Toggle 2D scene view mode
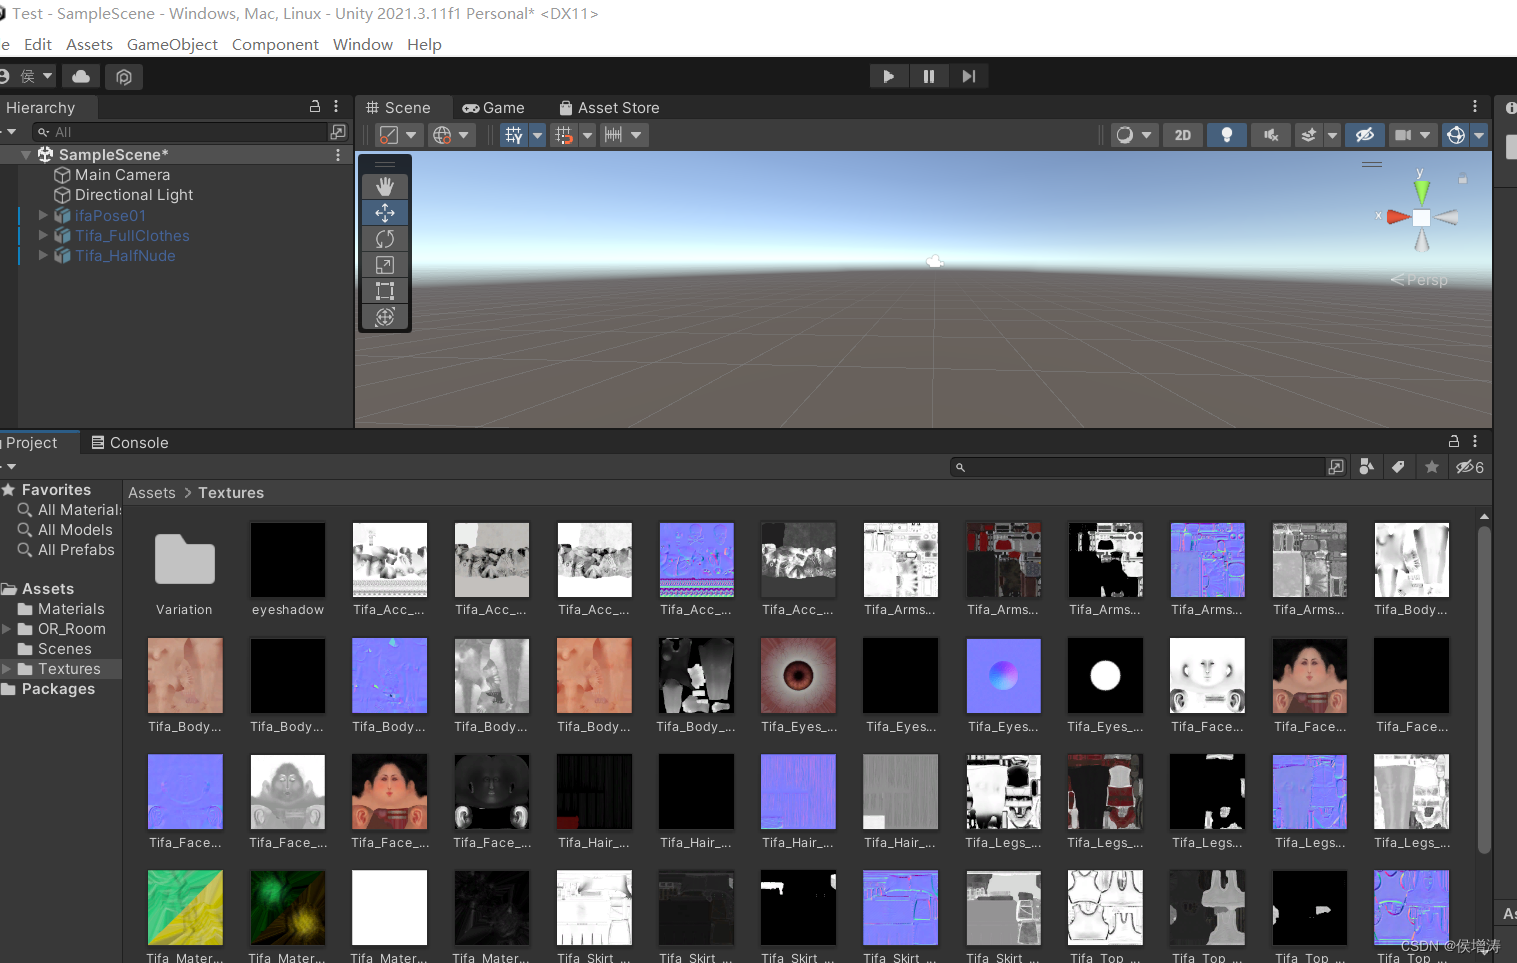The width and height of the screenshot is (1517, 963). click(x=1183, y=135)
